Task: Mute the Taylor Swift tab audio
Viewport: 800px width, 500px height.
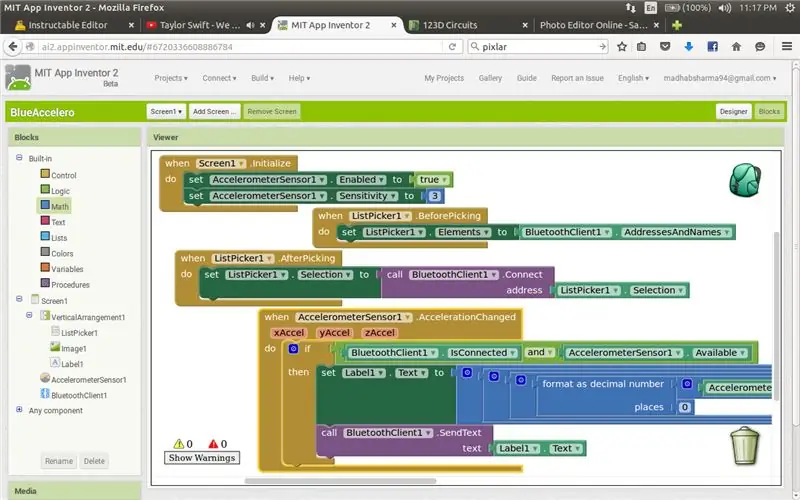Action: [250, 25]
